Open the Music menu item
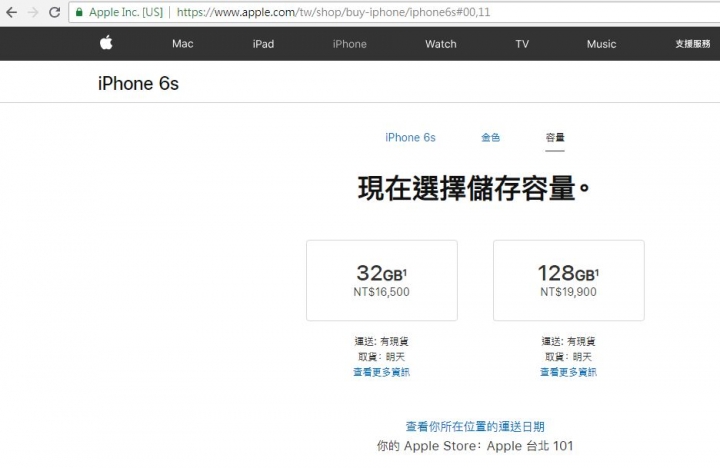 pyautogui.click(x=601, y=44)
